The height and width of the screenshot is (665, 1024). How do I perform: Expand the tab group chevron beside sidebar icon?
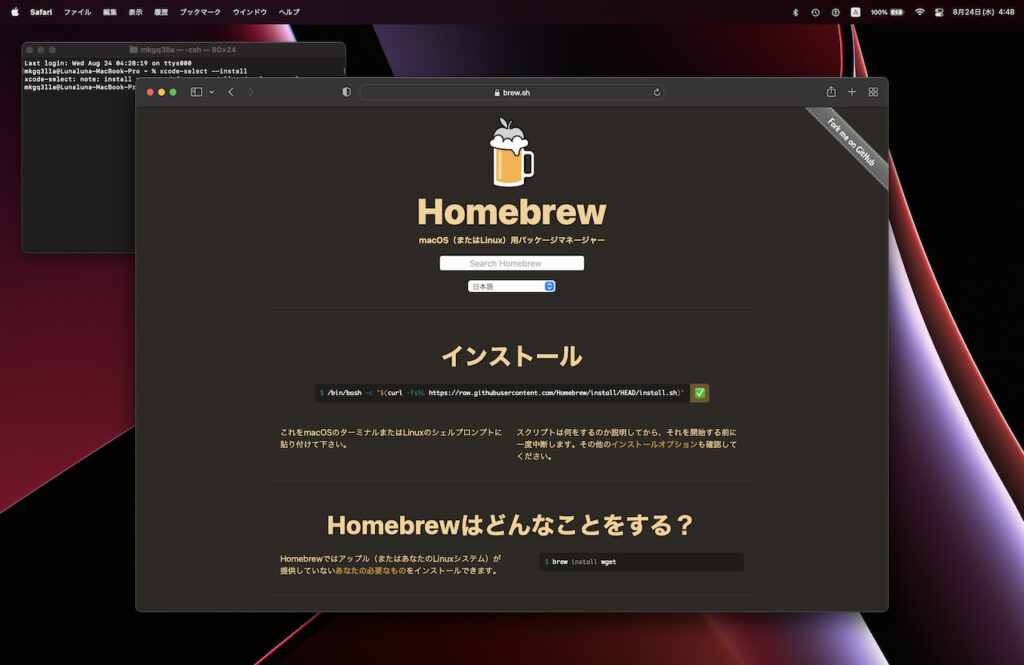coord(212,92)
